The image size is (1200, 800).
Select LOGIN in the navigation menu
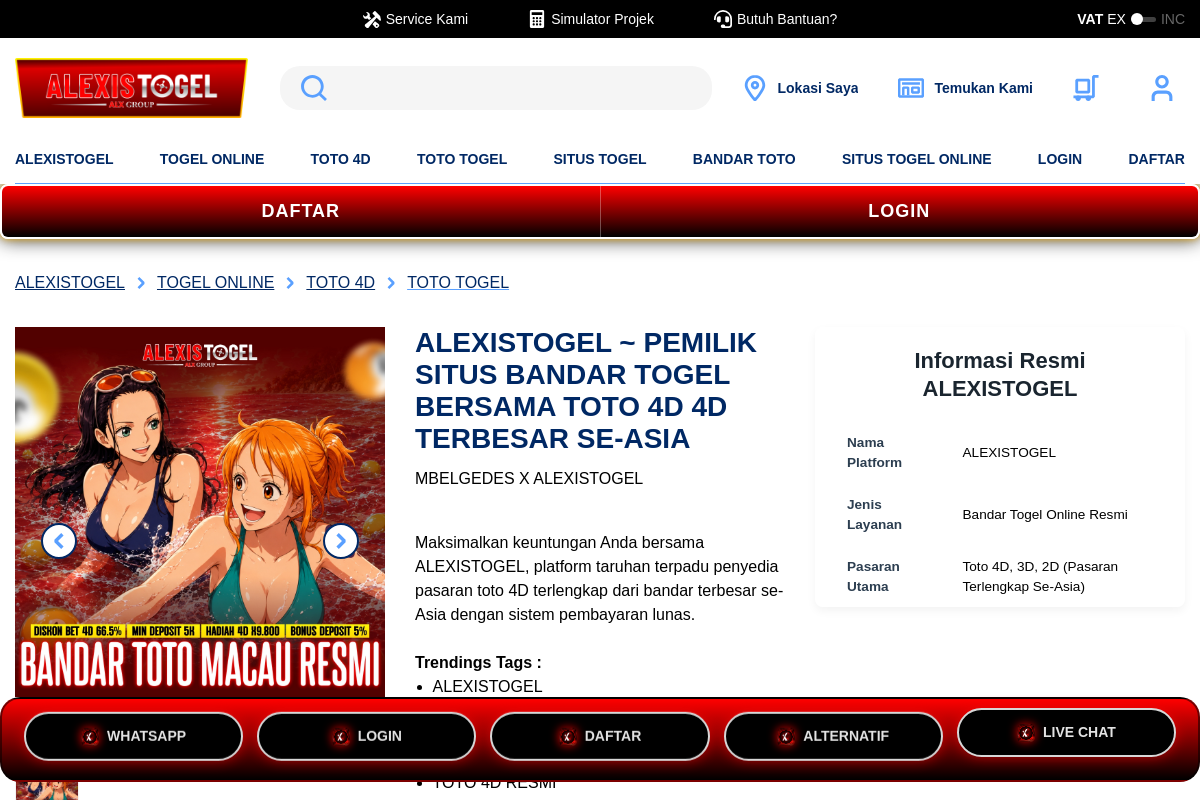pyautogui.click(x=1060, y=159)
